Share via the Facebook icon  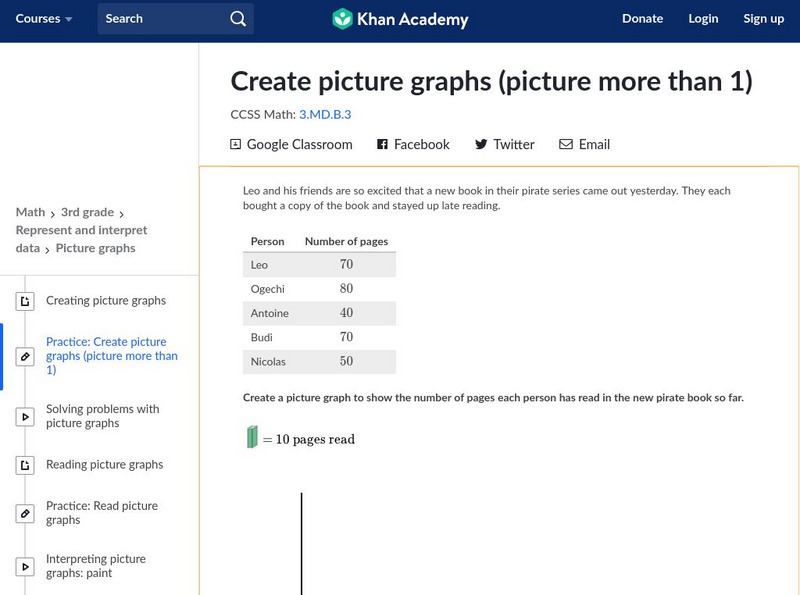(x=382, y=145)
